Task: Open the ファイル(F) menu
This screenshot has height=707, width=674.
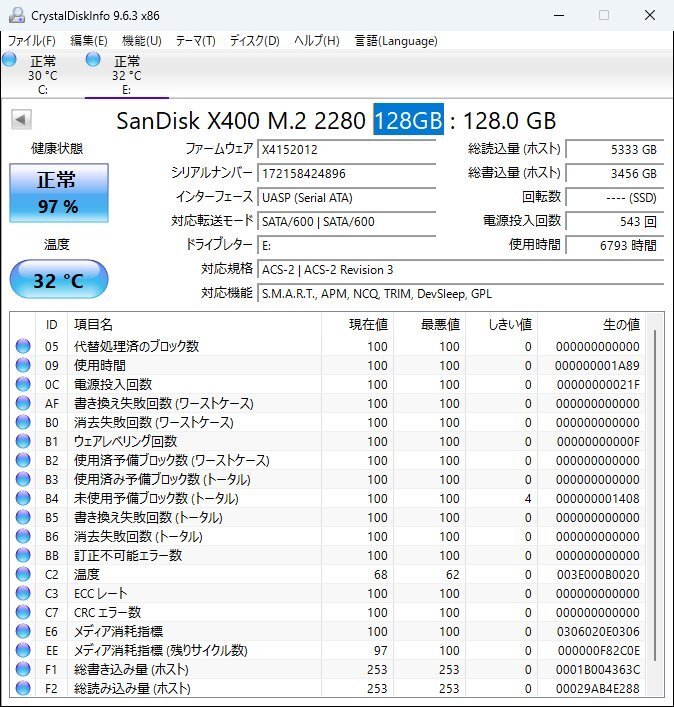Action: click(32, 41)
